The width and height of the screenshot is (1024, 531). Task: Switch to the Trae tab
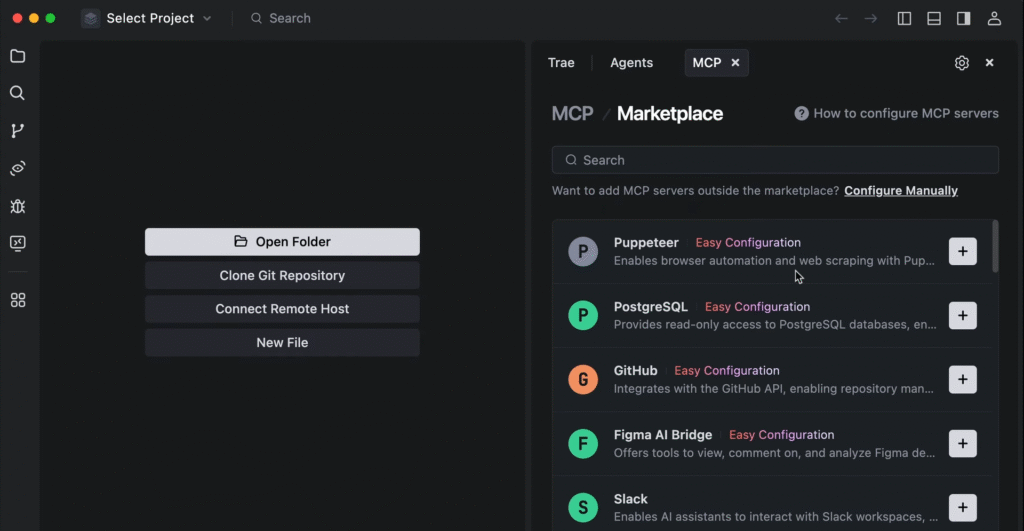tap(561, 63)
